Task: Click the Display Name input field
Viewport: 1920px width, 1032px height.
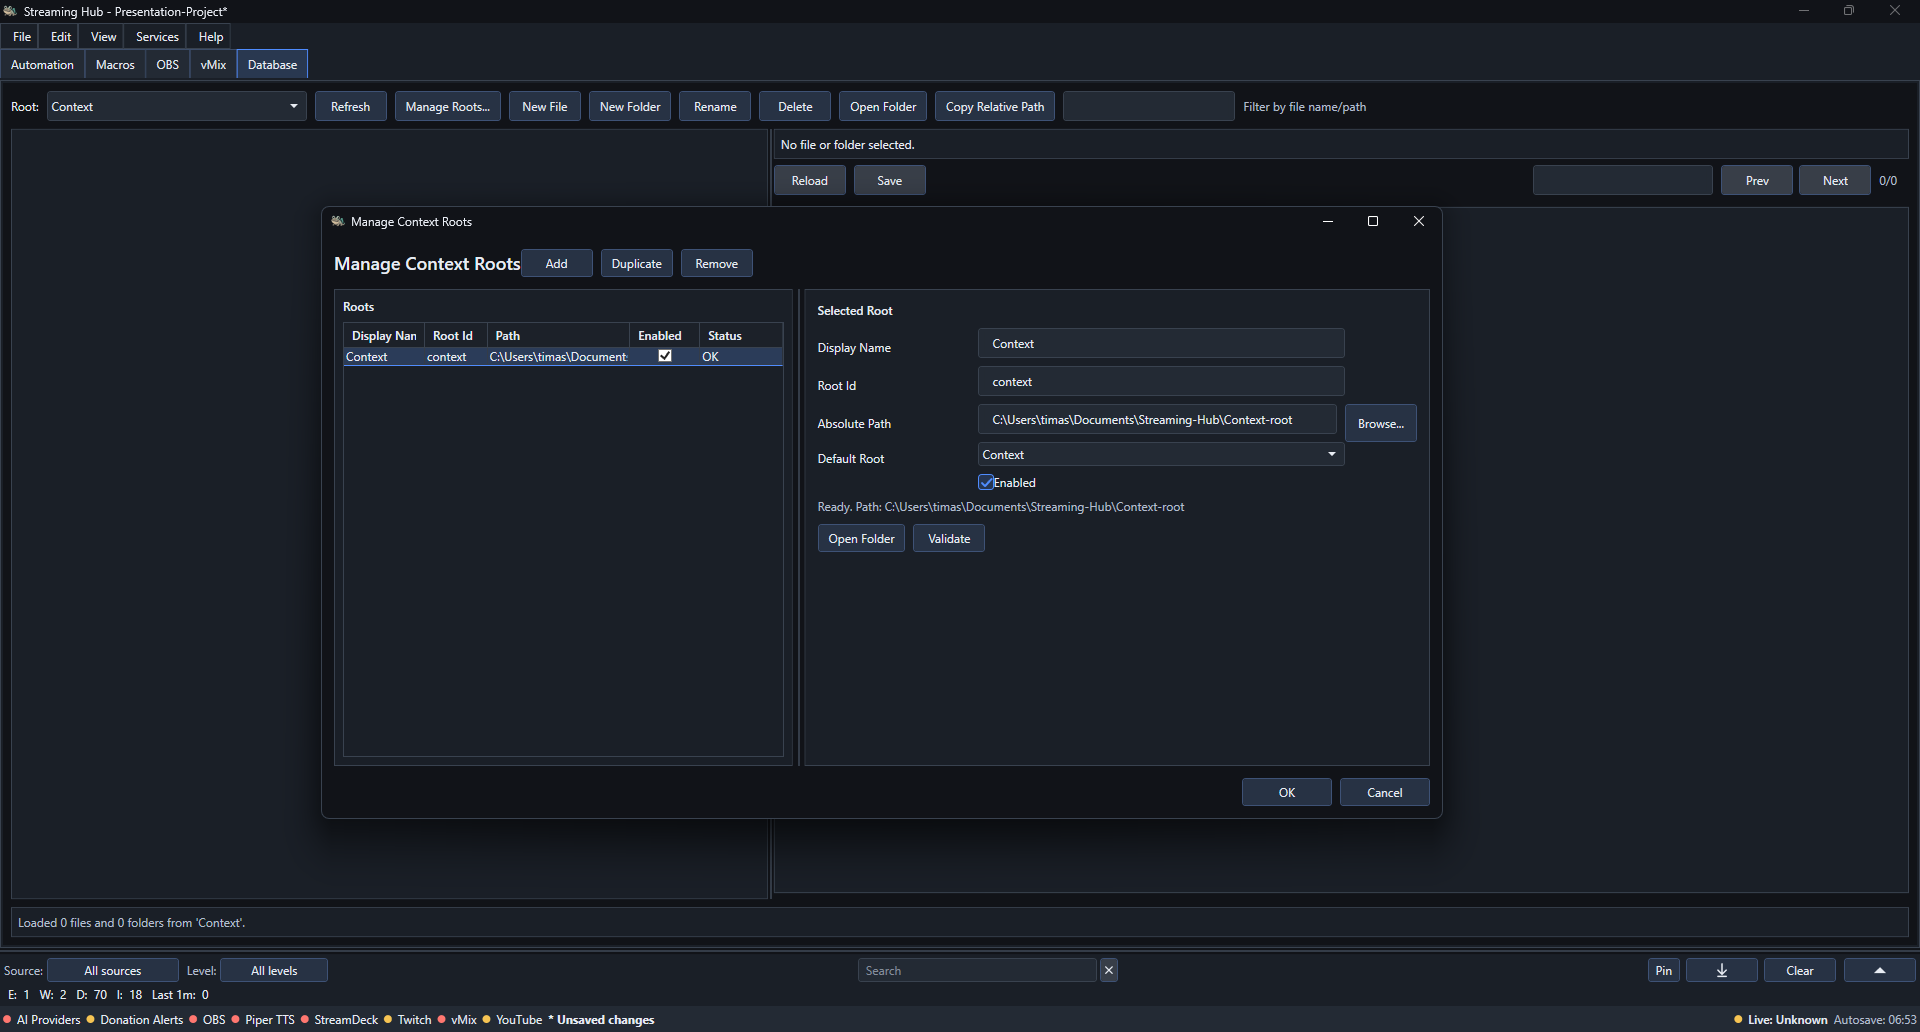Action: point(1161,343)
